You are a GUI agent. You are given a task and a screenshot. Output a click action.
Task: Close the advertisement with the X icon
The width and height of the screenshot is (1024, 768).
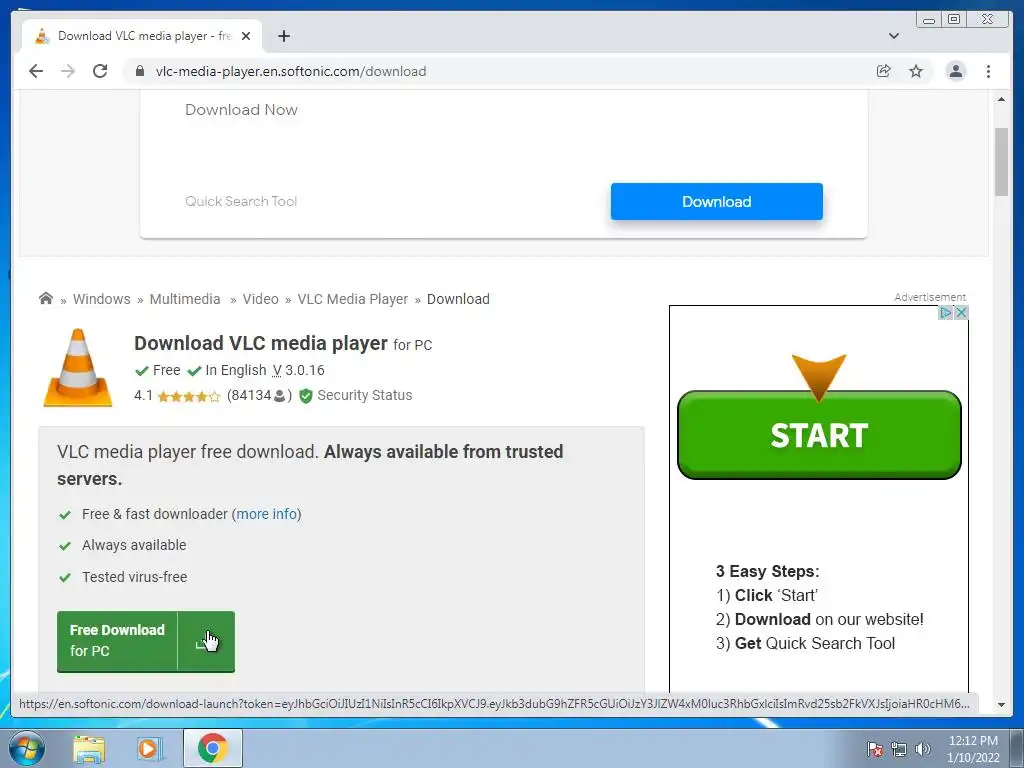(961, 313)
